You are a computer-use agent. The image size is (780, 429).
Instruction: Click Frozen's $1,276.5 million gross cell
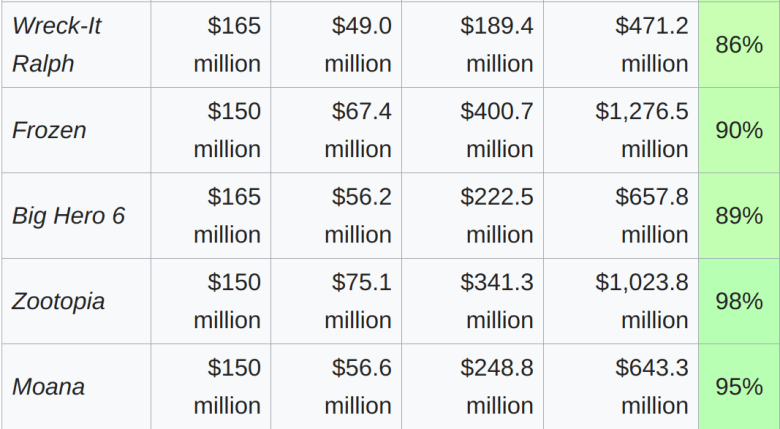click(641, 130)
